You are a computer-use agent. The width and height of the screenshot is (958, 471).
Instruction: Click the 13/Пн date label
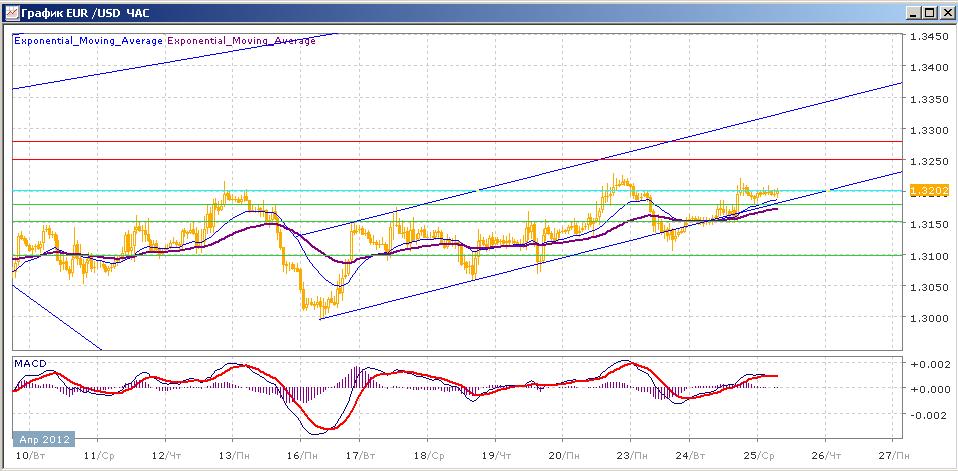click(x=233, y=456)
